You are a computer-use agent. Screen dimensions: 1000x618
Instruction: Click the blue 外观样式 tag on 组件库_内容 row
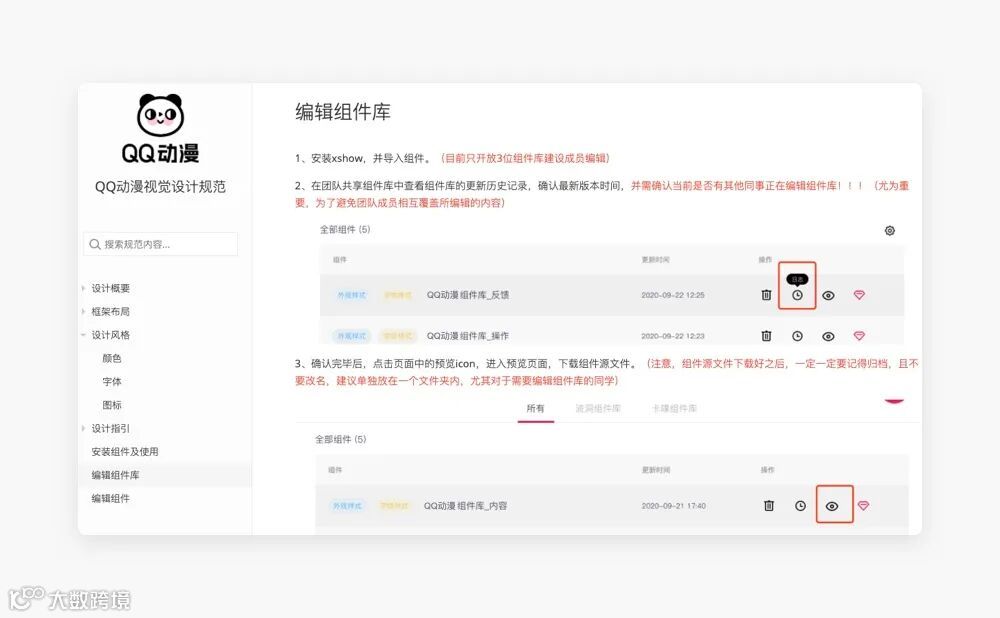(x=348, y=506)
